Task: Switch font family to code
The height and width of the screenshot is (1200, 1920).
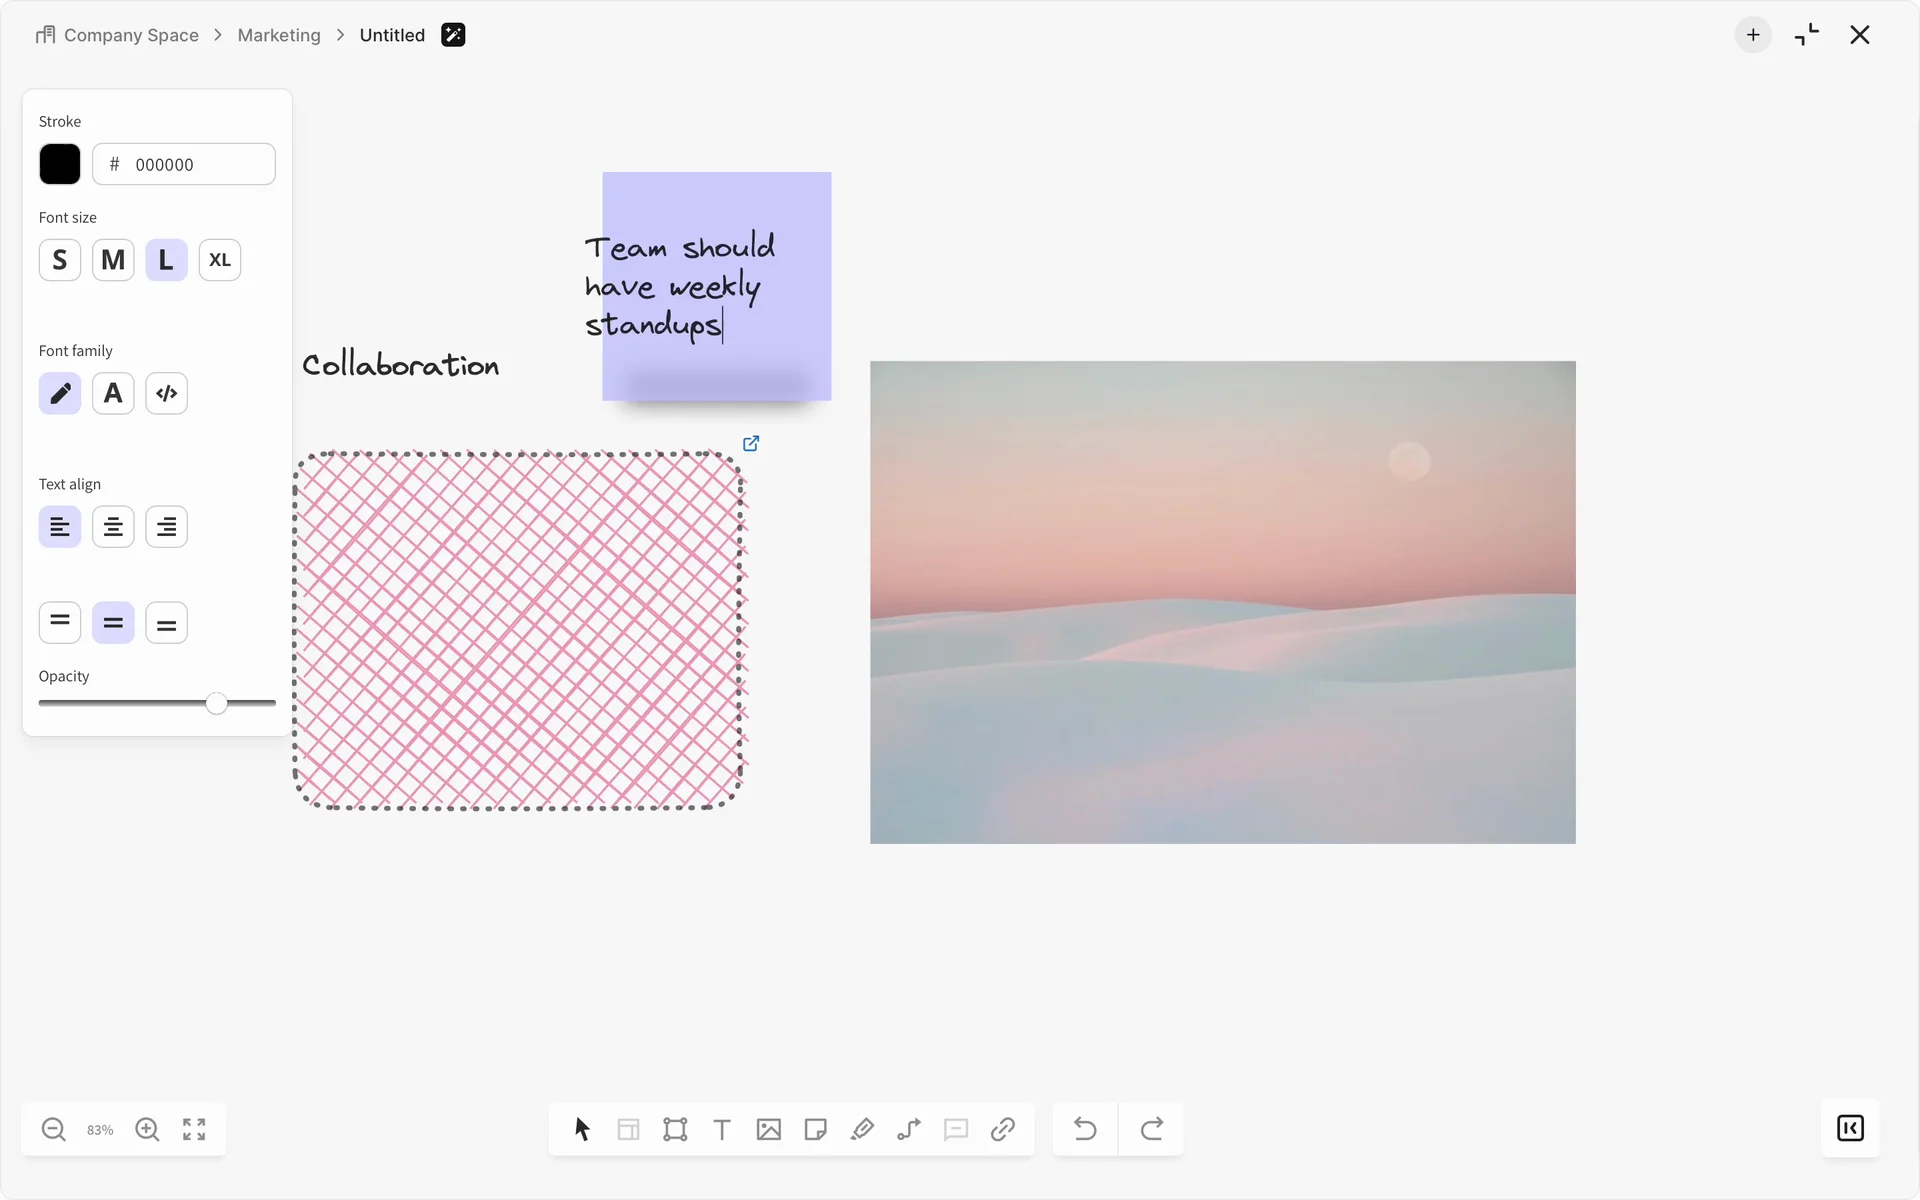Action: pos(166,393)
